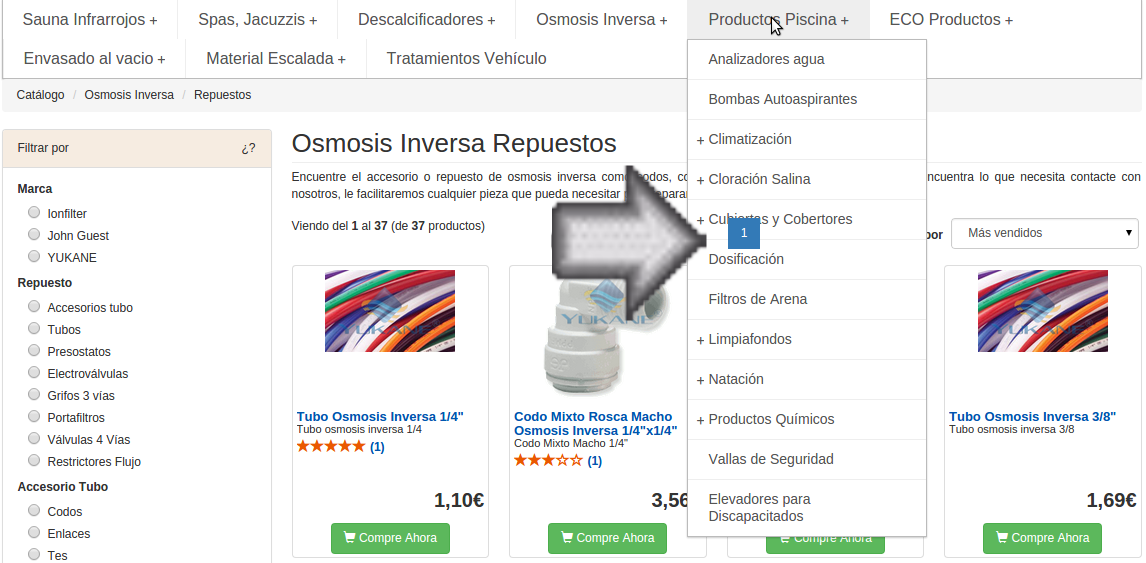1146x563 pixels.
Task: Click the cart icon on first Compre Ahora button
Action: (x=349, y=537)
